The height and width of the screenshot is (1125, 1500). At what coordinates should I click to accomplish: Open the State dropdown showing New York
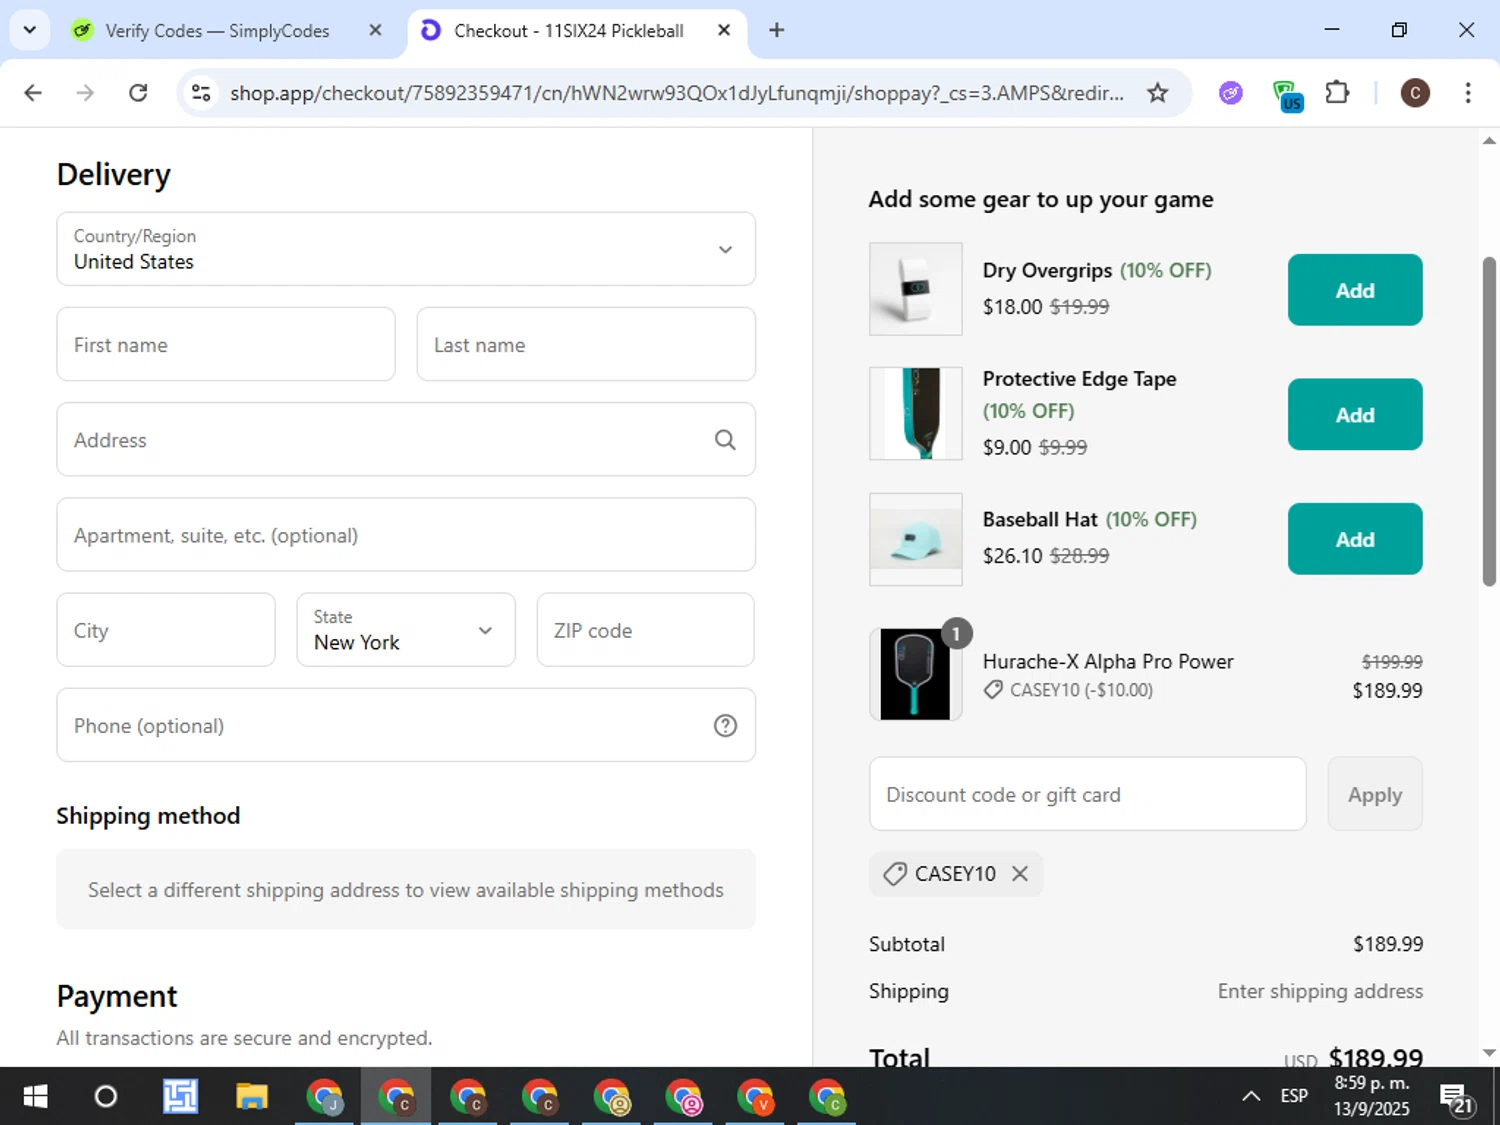pyautogui.click(x=406, y=630)
